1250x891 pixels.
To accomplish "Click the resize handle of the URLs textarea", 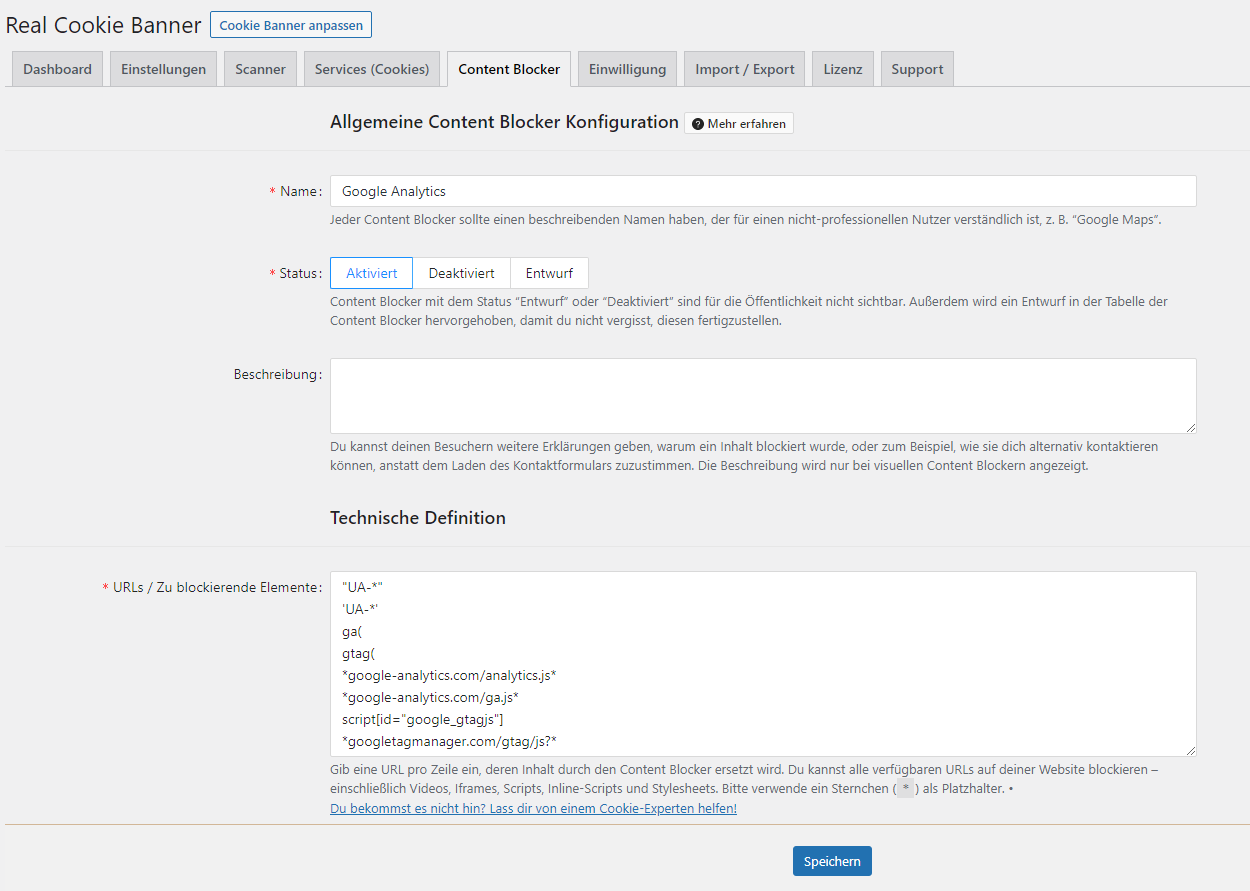I will pos(1190,750).
